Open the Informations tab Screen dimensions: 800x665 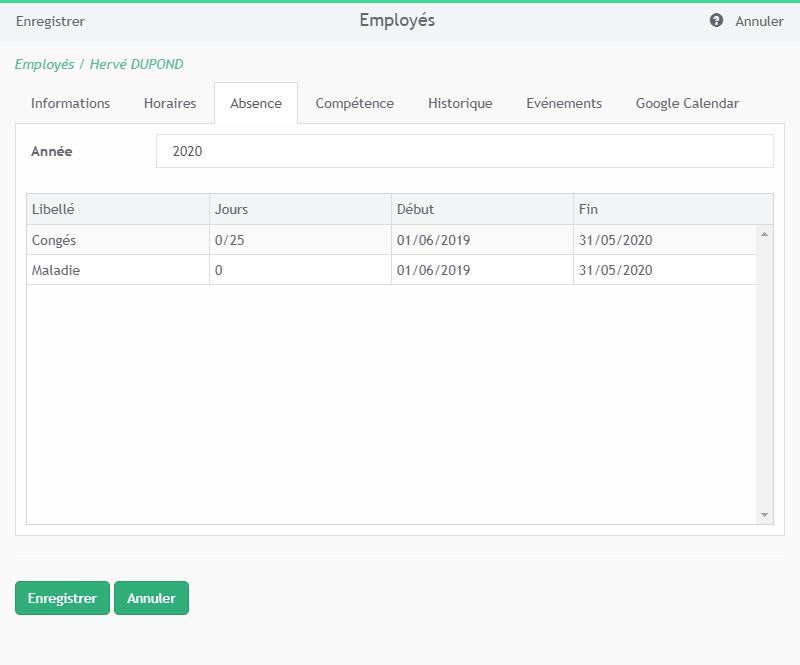[x=70, y=103]
